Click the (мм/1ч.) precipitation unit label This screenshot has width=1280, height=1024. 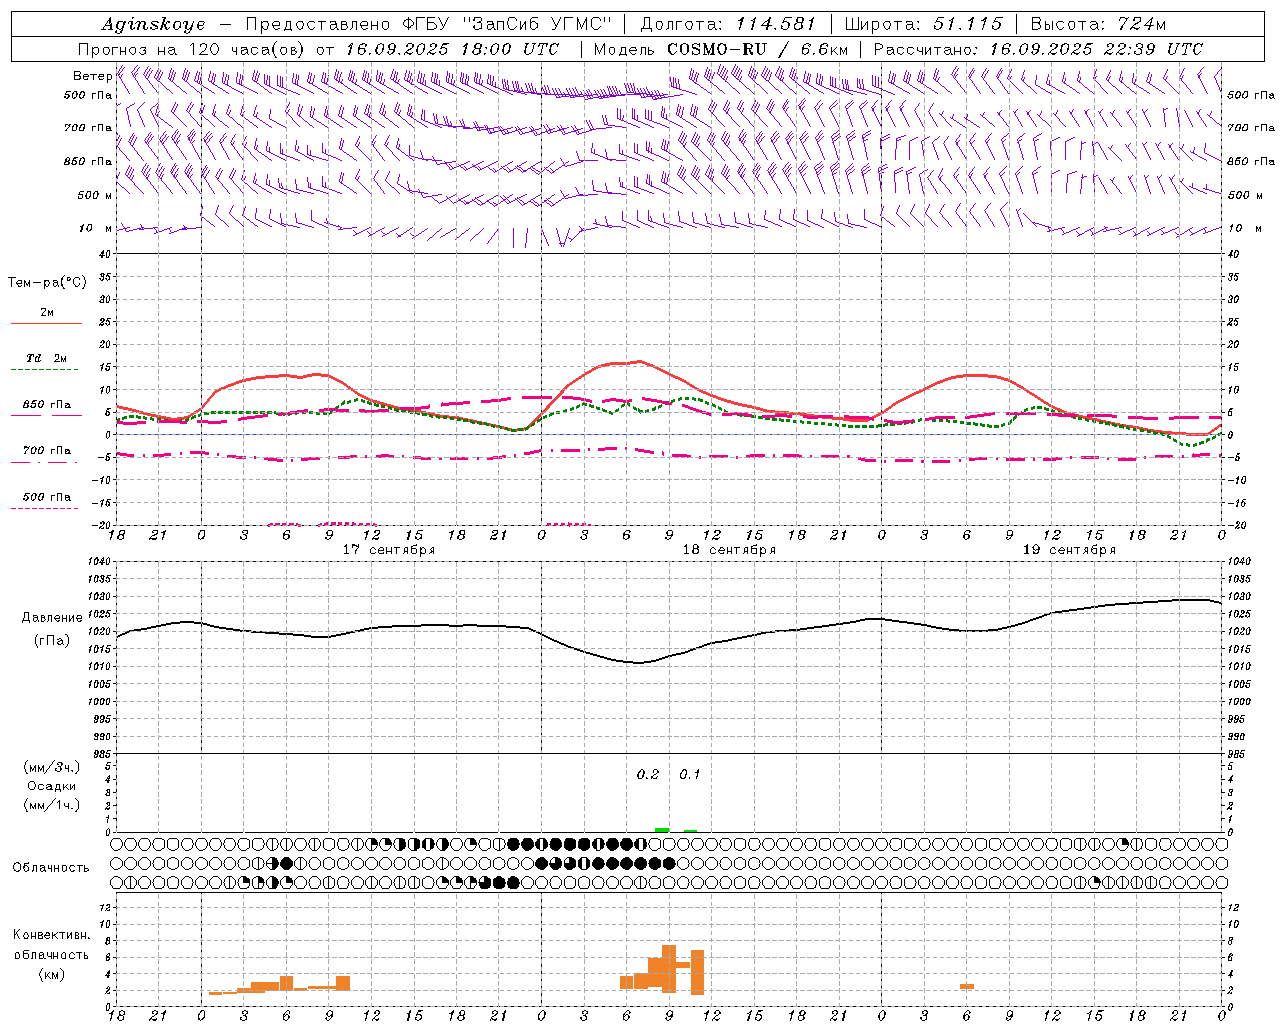click(51, 805)
